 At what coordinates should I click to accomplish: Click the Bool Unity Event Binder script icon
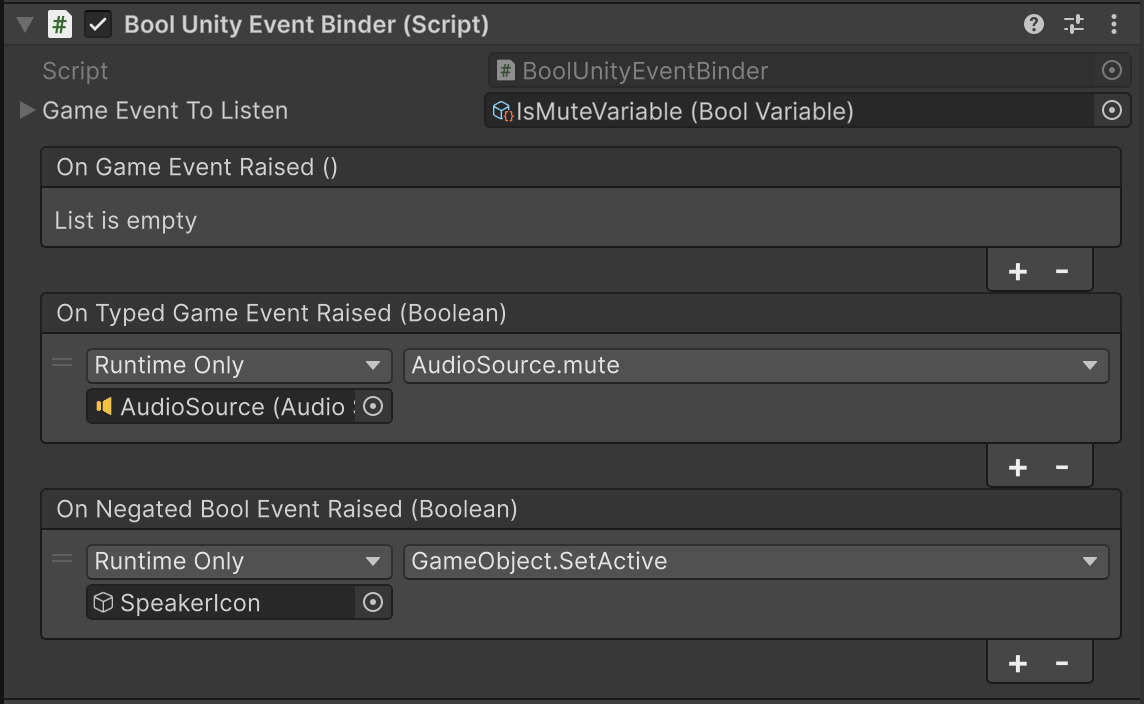click(58, 24)
